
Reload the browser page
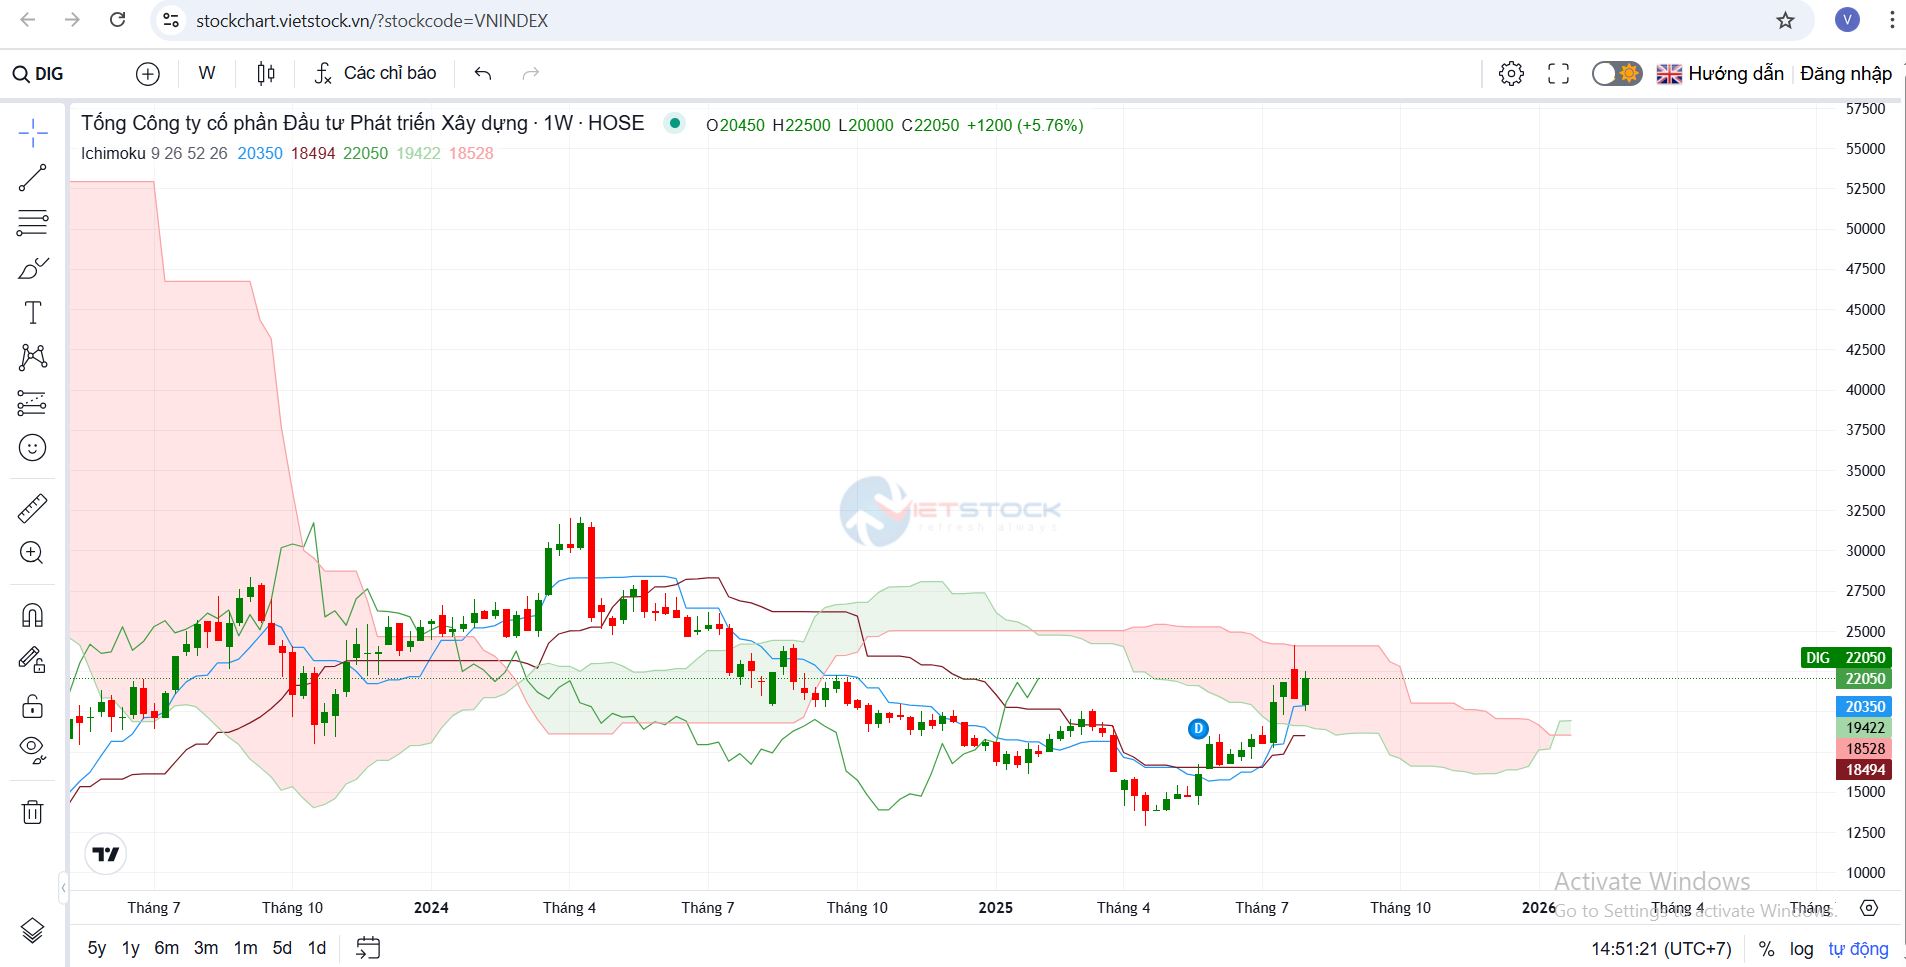[117, 20]
